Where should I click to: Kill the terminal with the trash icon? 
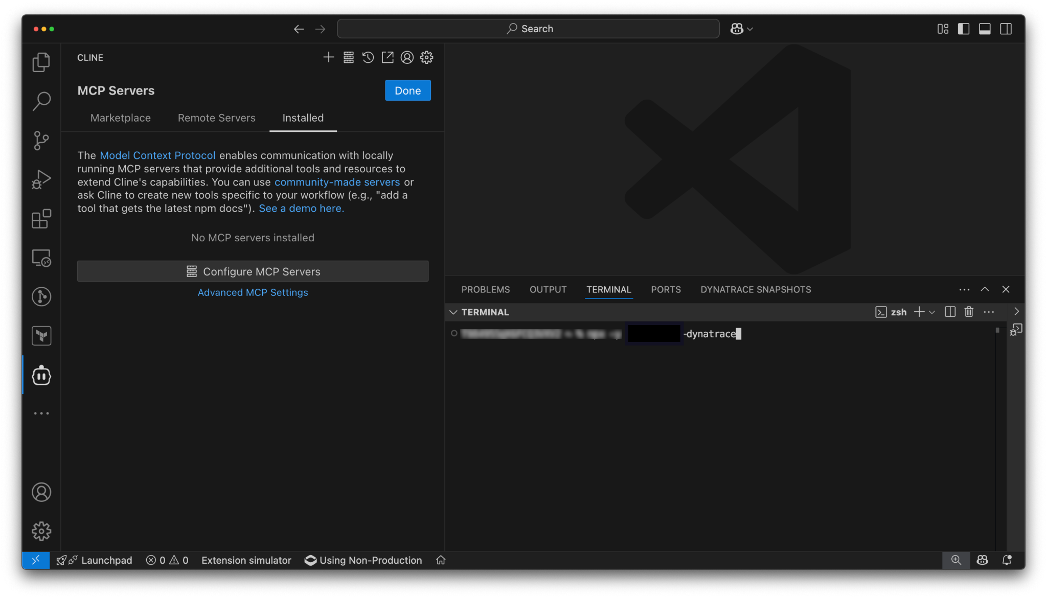pos(969,311)
